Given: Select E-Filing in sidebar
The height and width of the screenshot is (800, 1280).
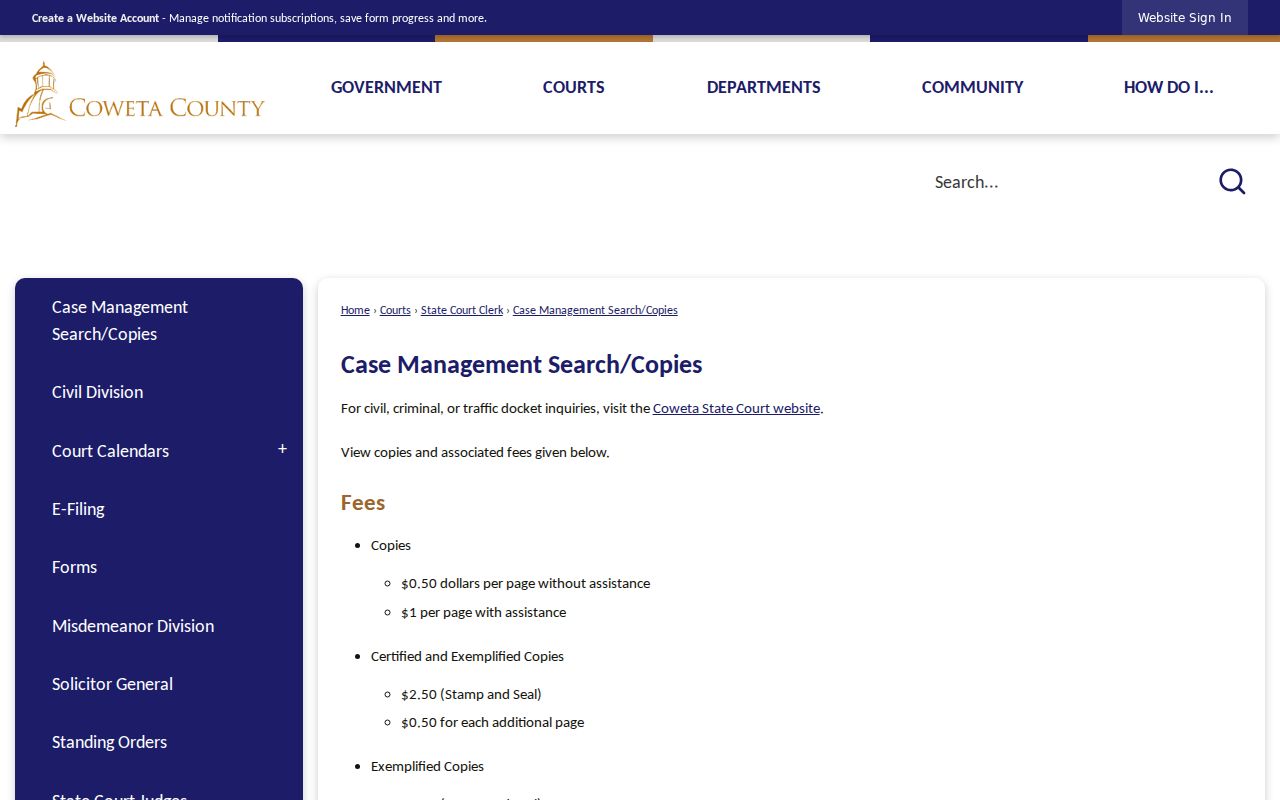Looking at the screenshot, I should [x=159, y=509].
